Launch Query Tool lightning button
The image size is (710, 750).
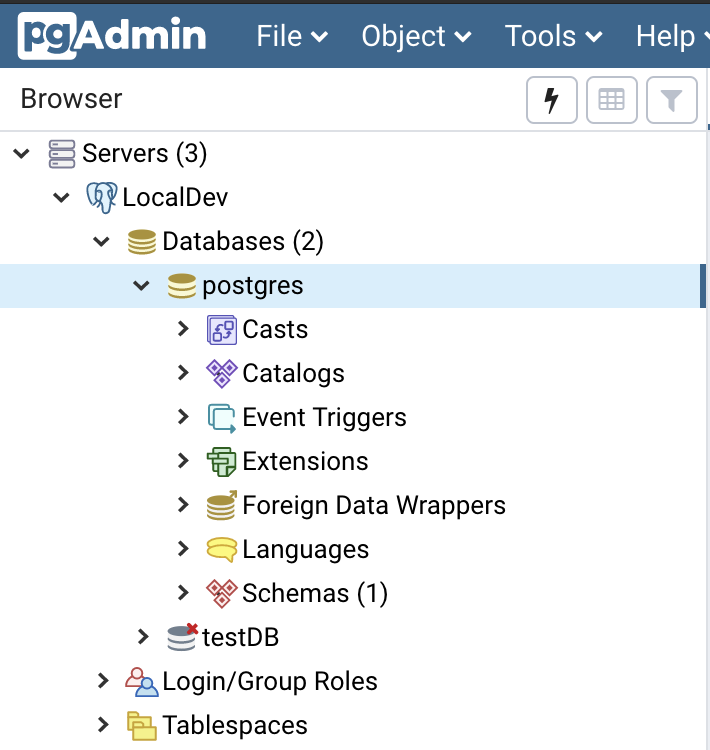[x=552, y=100]
